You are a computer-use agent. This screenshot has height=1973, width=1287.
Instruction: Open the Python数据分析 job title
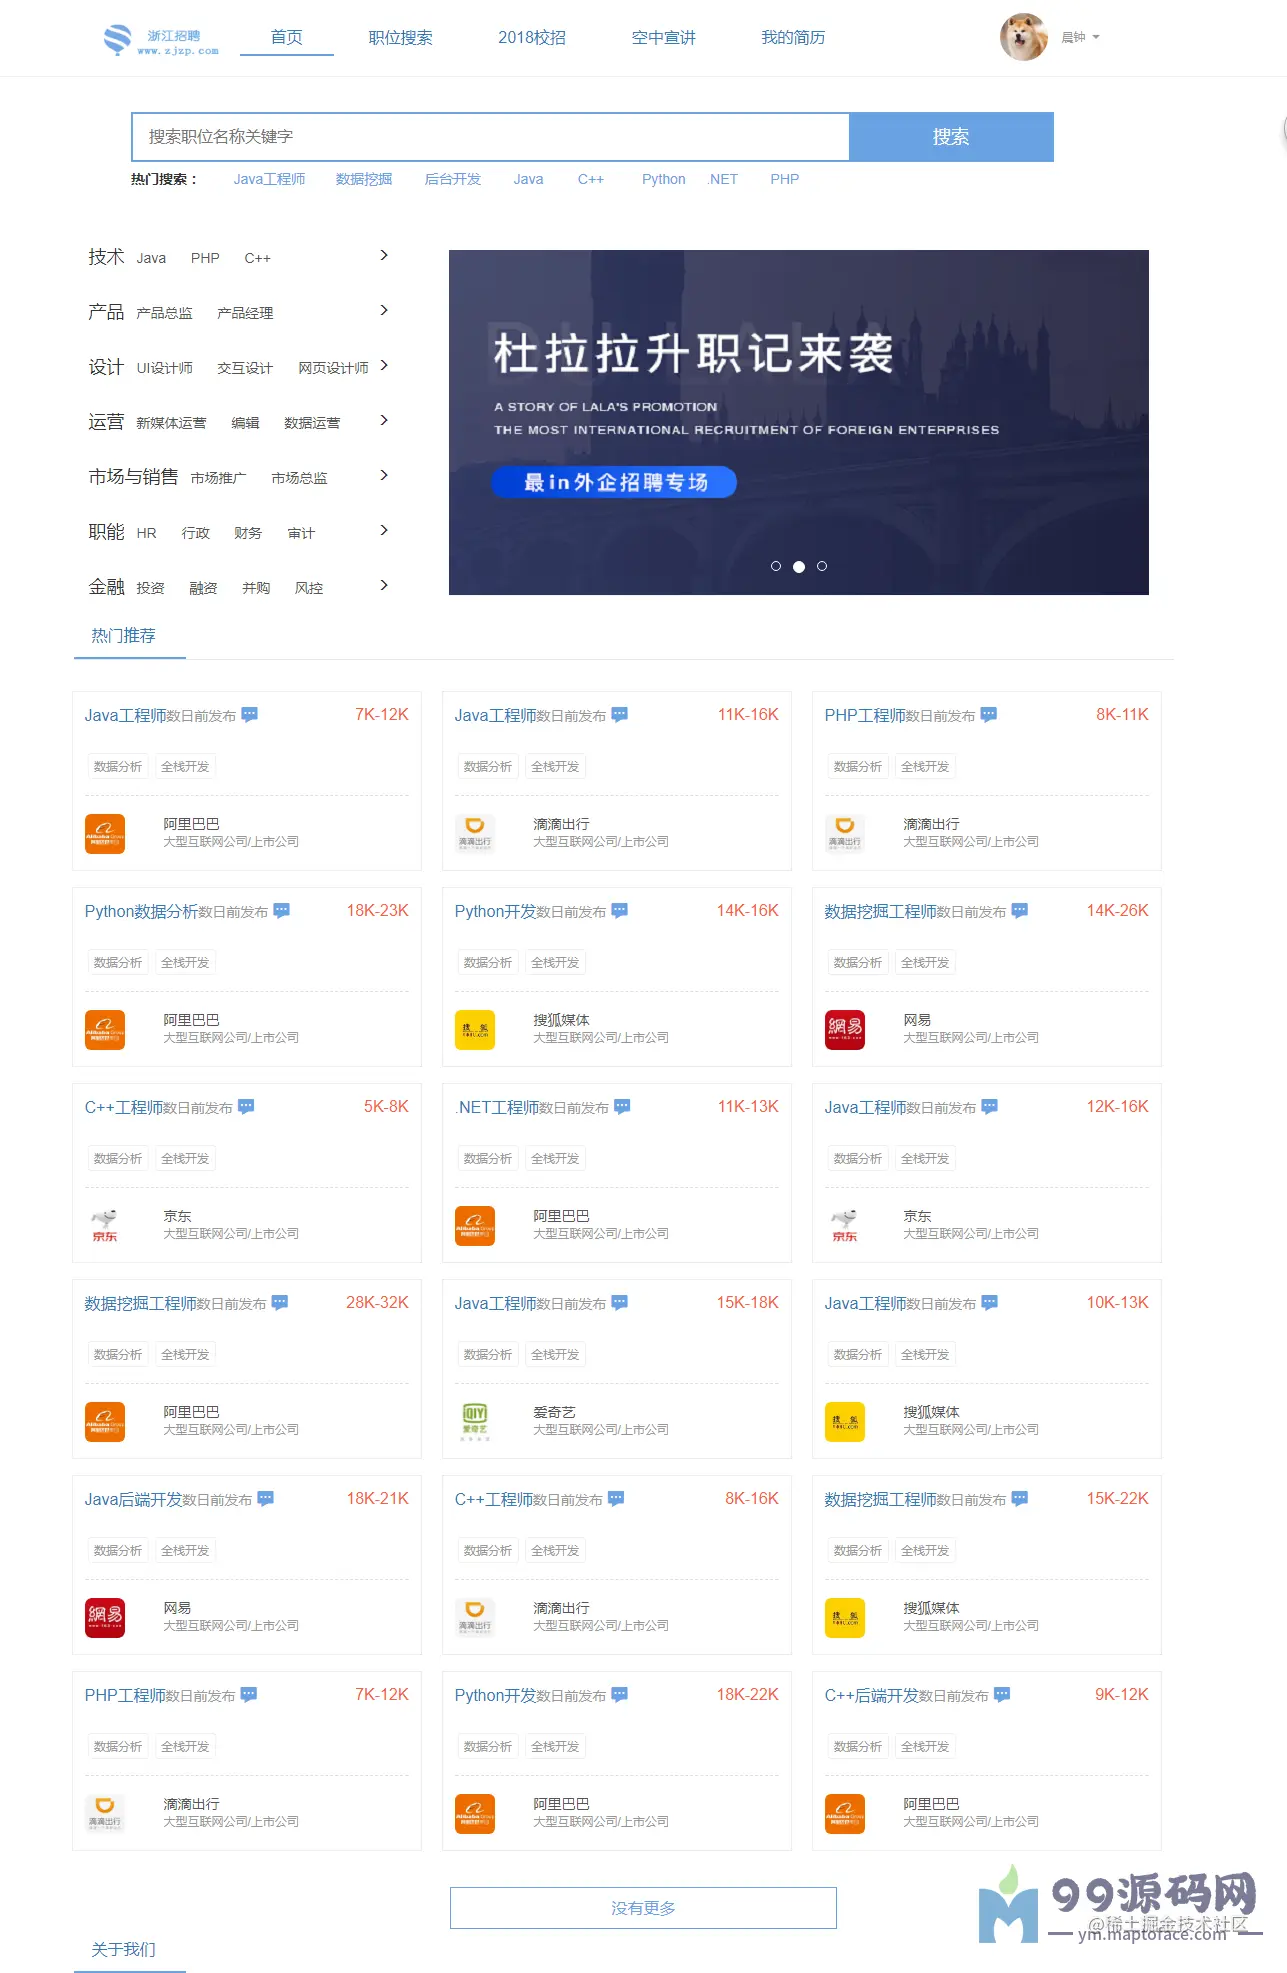point(141,911)
